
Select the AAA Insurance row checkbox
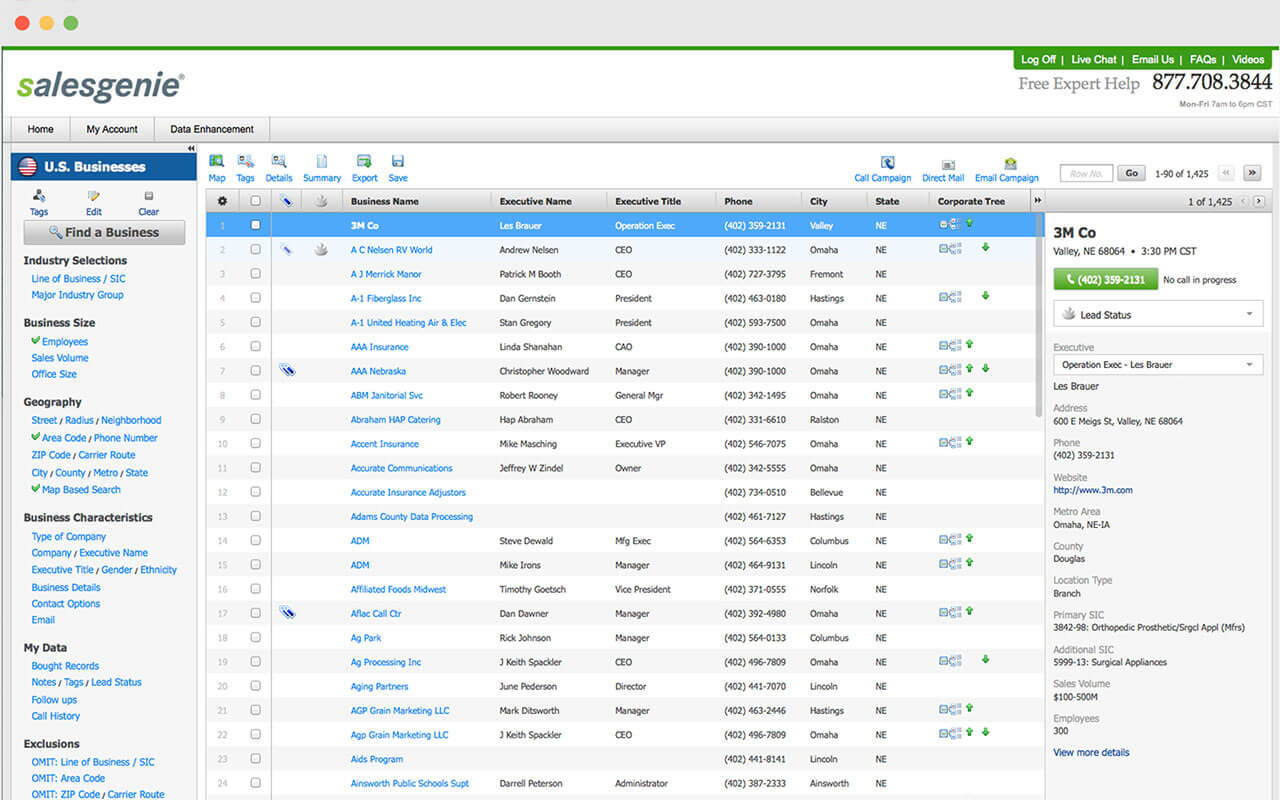click(255, 347)
